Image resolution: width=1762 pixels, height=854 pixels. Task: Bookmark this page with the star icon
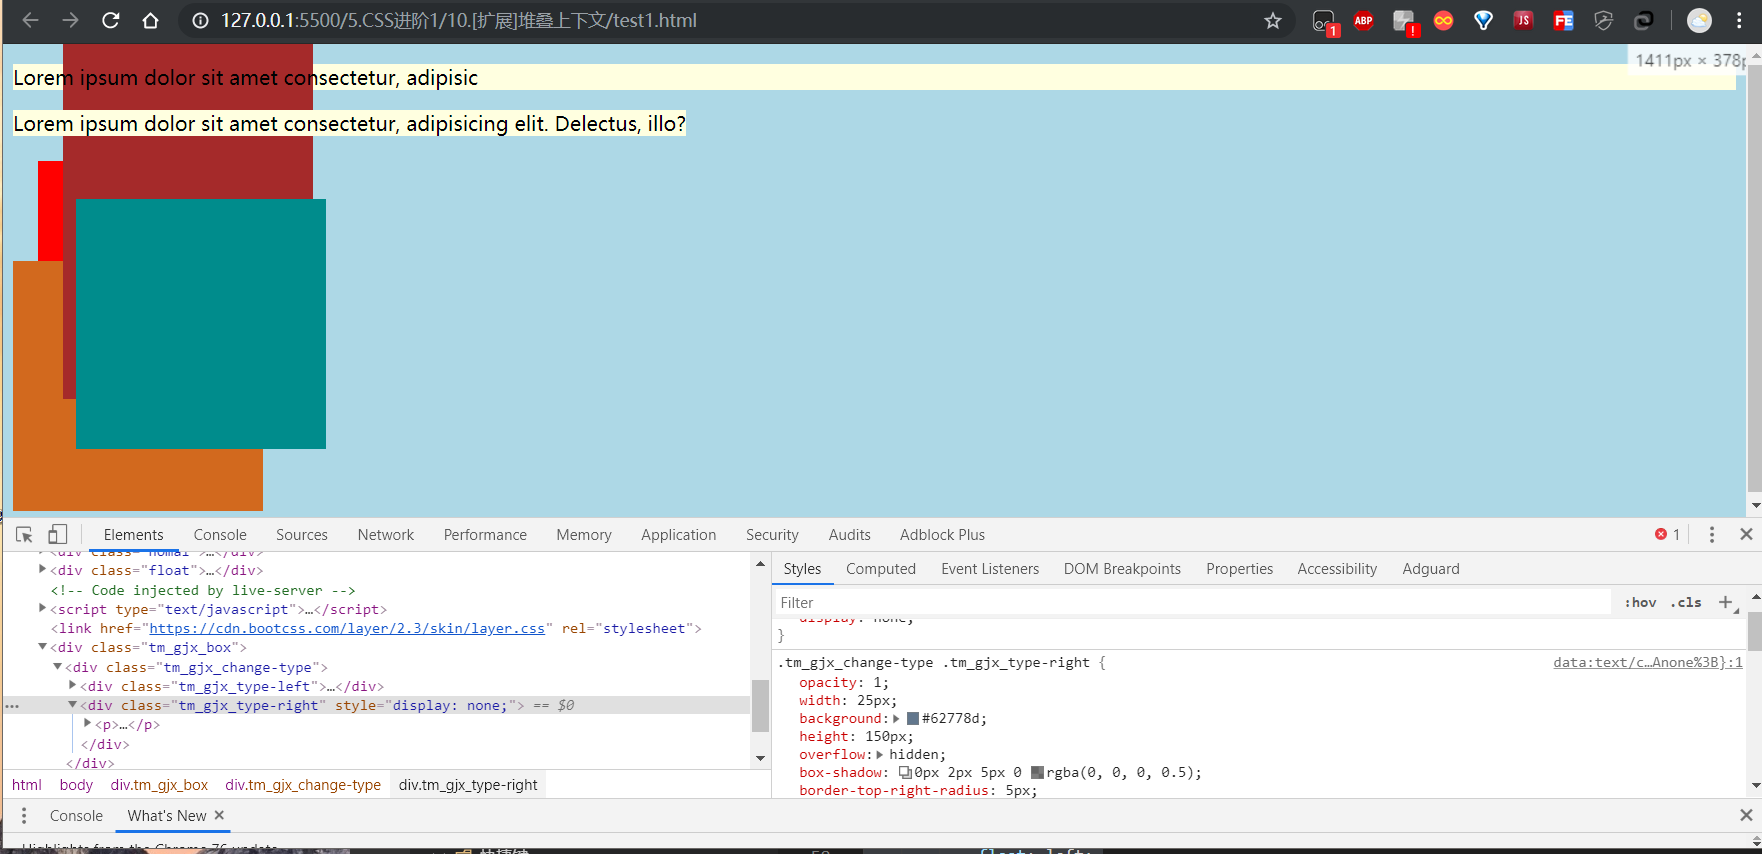tap(1273, 20)
